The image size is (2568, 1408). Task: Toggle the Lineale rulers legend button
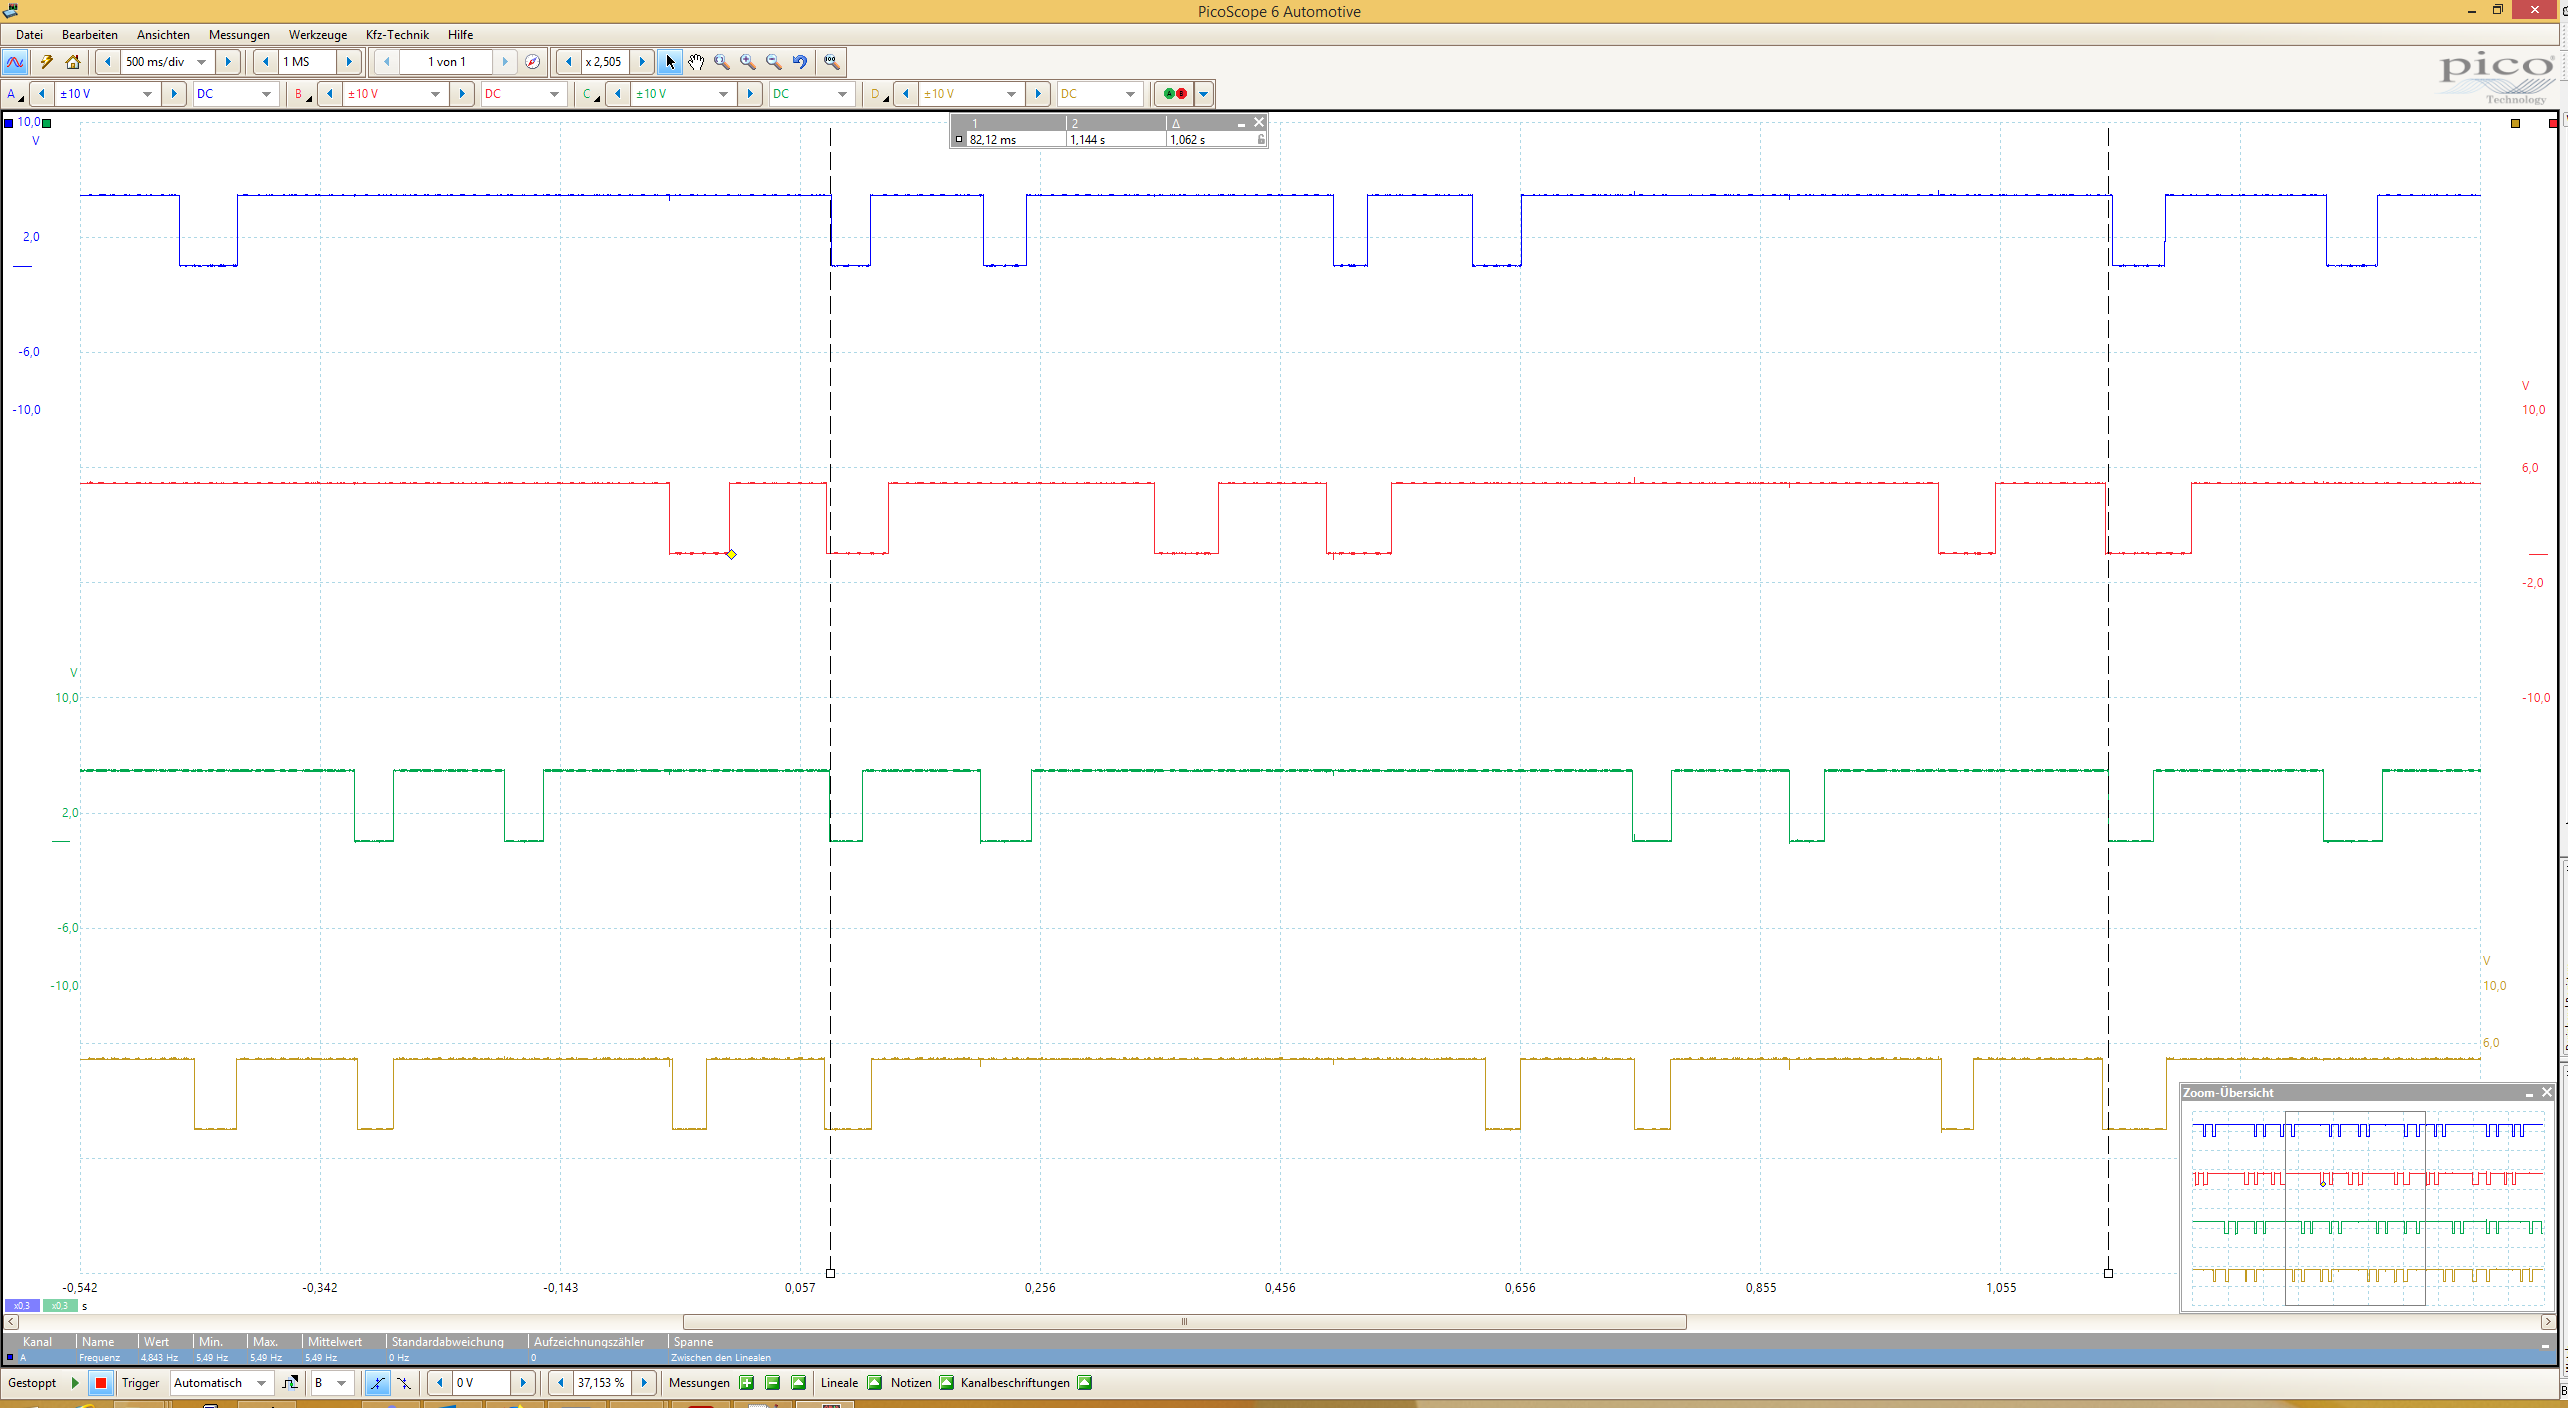[875, 1383]
